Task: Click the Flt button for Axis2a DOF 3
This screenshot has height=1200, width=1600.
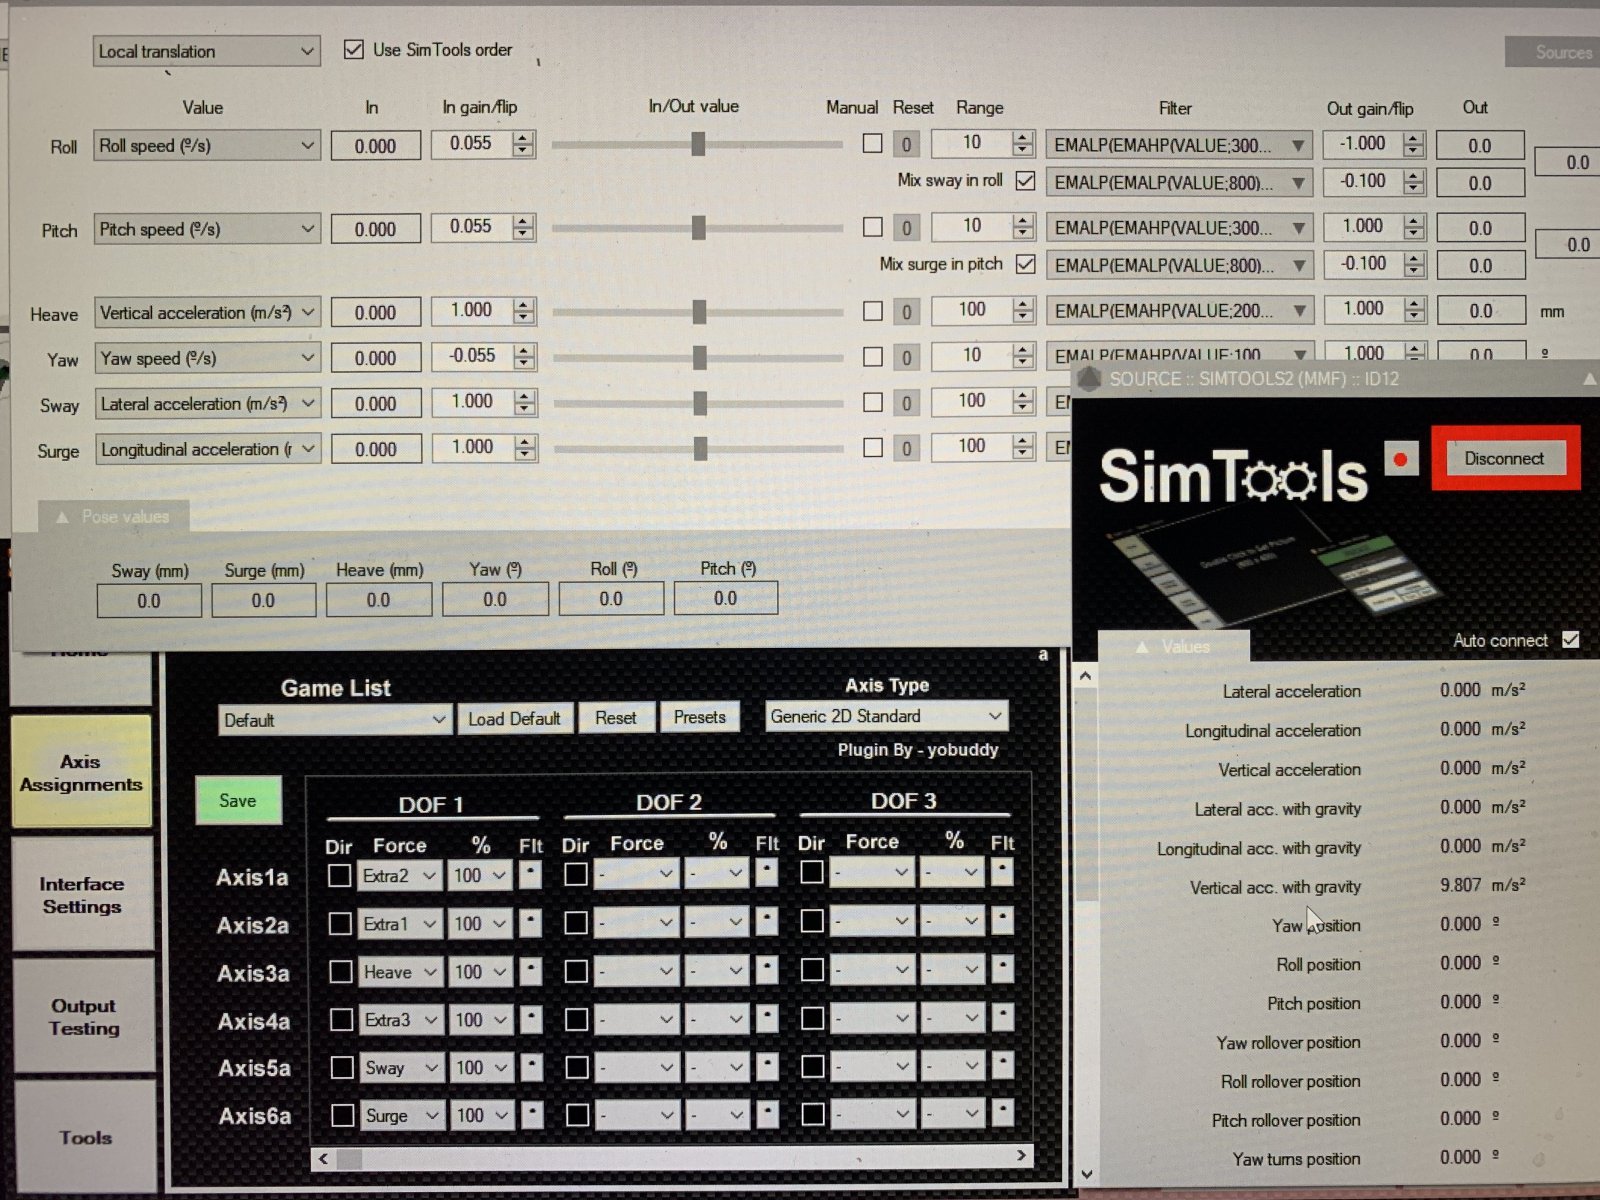Action: [1002, 920]
